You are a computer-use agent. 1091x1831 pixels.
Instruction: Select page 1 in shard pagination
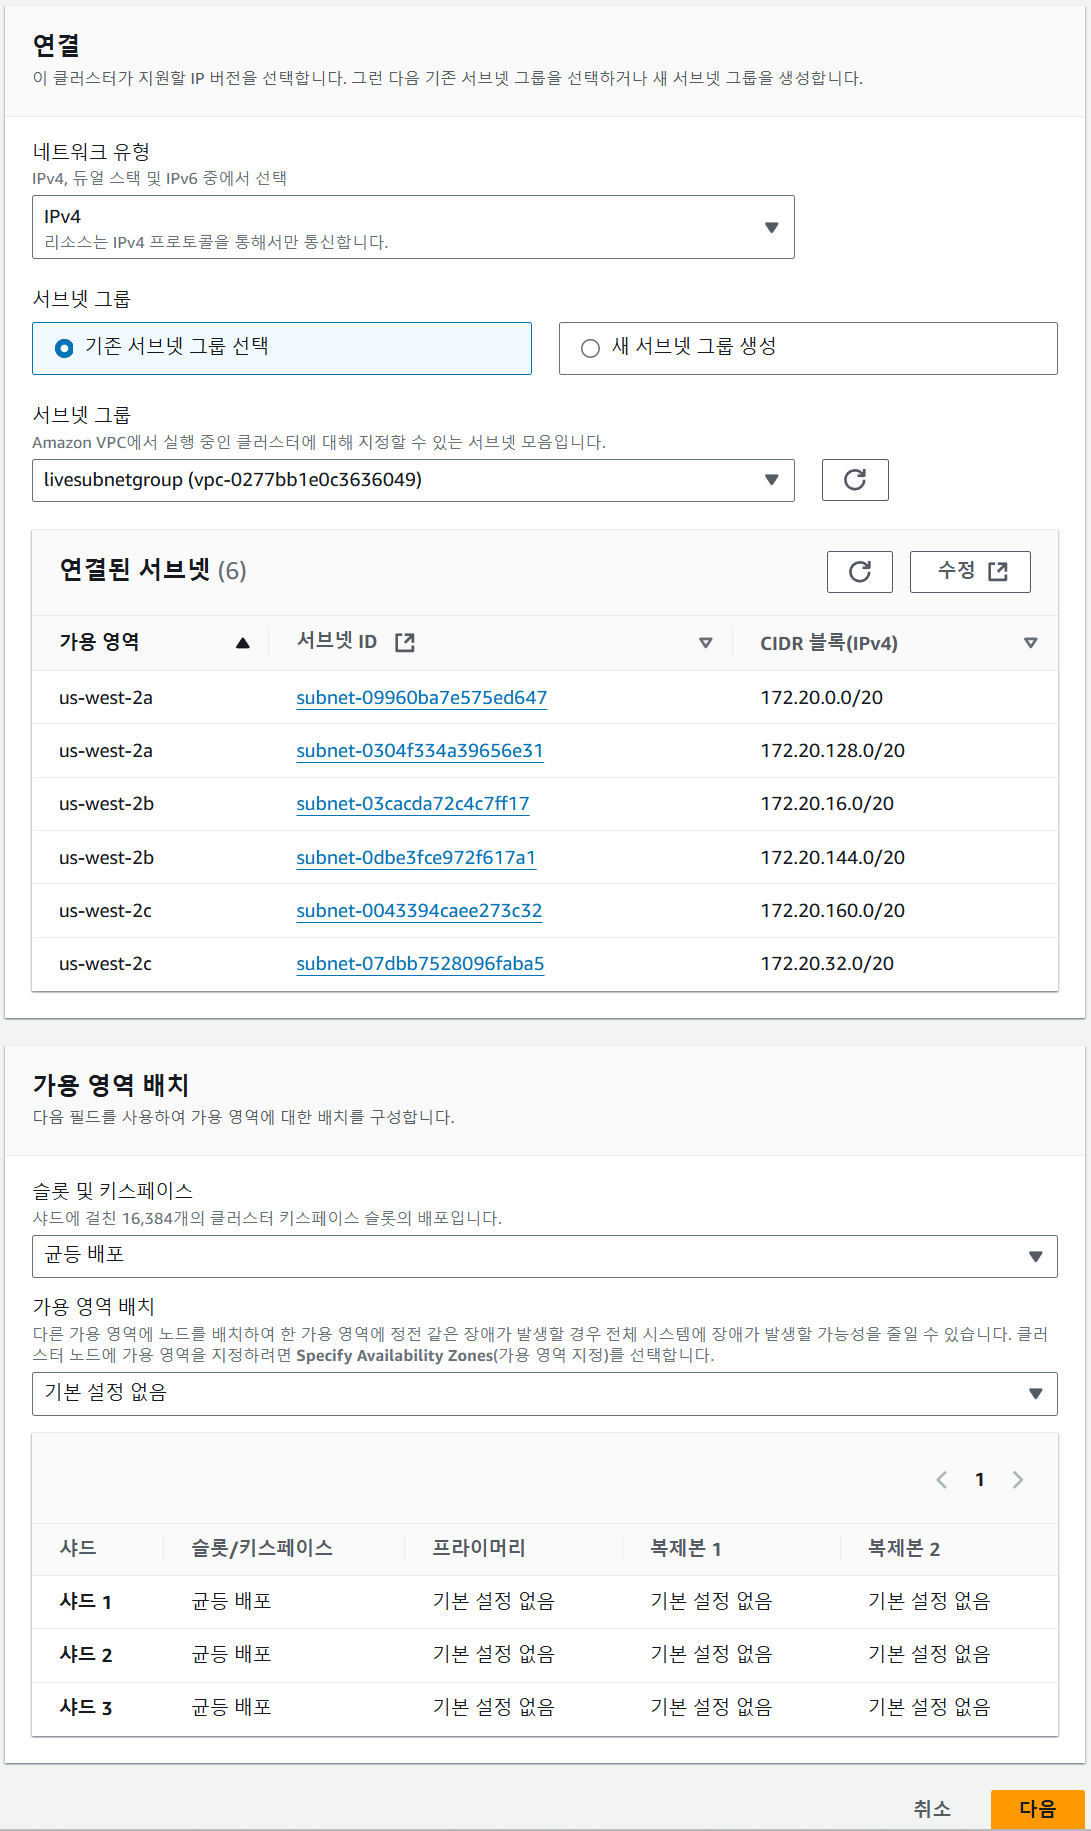click(x=979, y=1480)
